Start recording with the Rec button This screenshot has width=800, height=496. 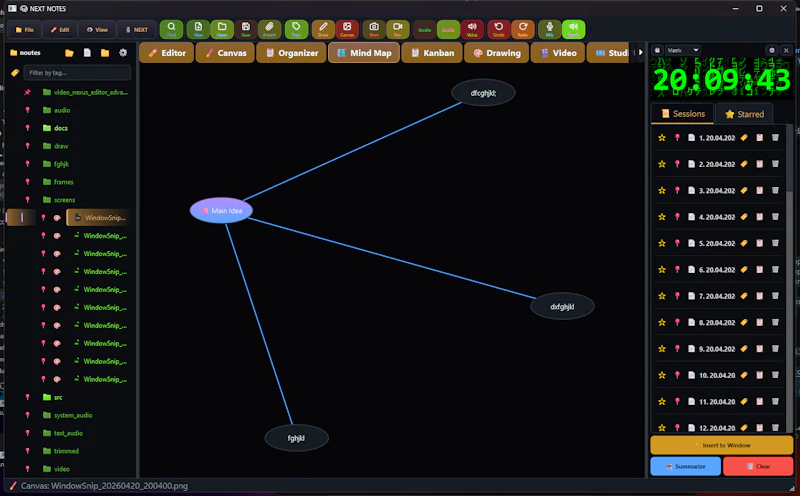[x=397, y=29]
